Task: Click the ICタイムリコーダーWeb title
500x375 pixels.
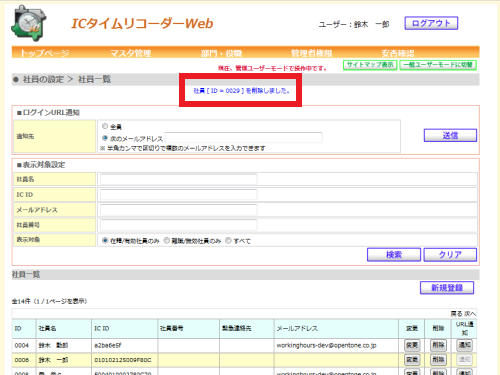Action: tap(142, 23)
